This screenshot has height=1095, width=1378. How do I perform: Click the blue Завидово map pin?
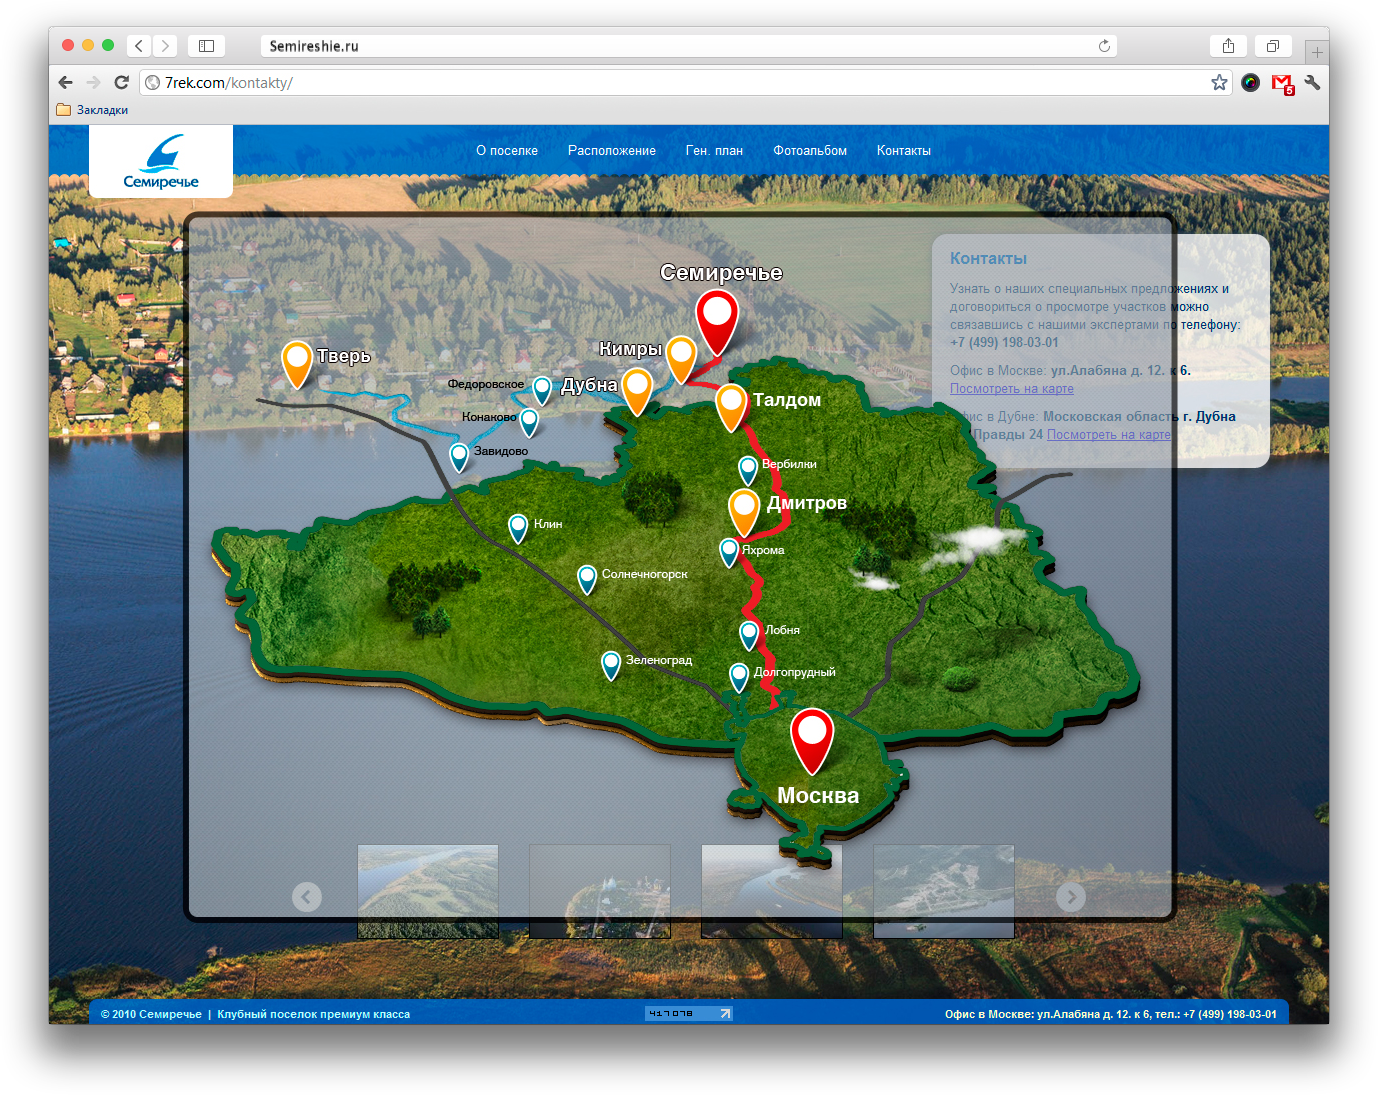[459, 457]
